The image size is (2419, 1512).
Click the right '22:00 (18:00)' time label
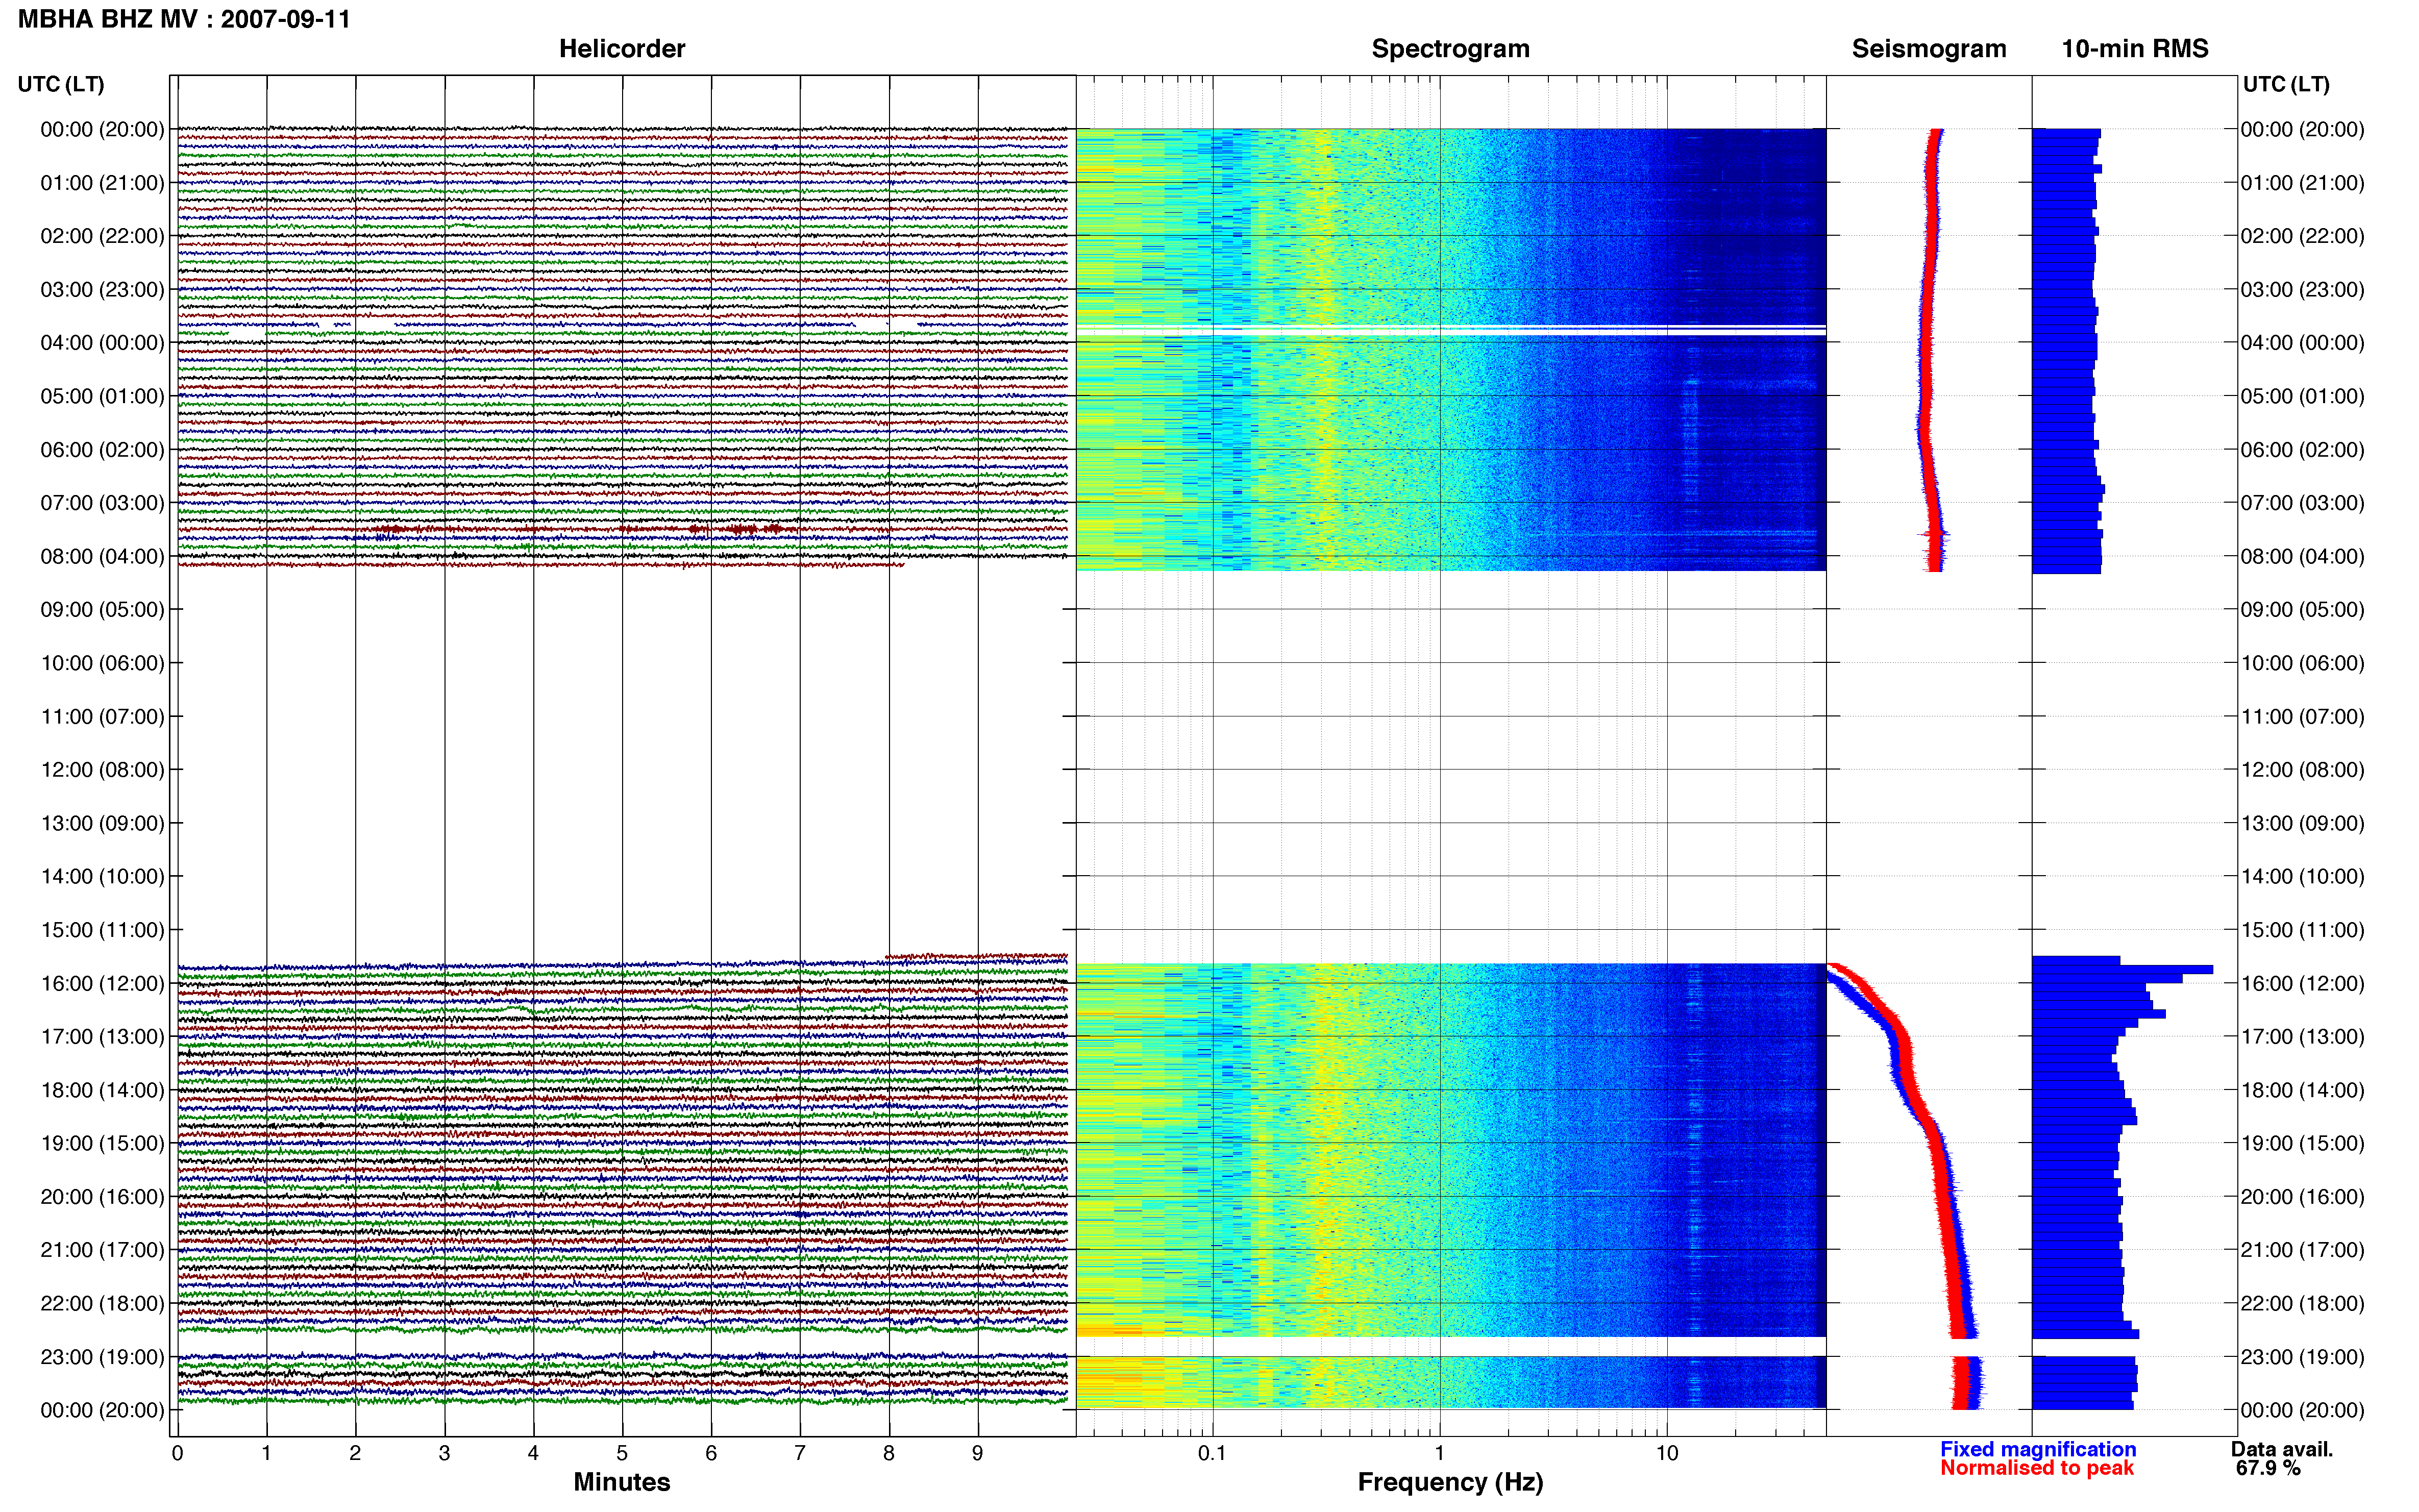pyautogui.click(x=2302, y=1303)
